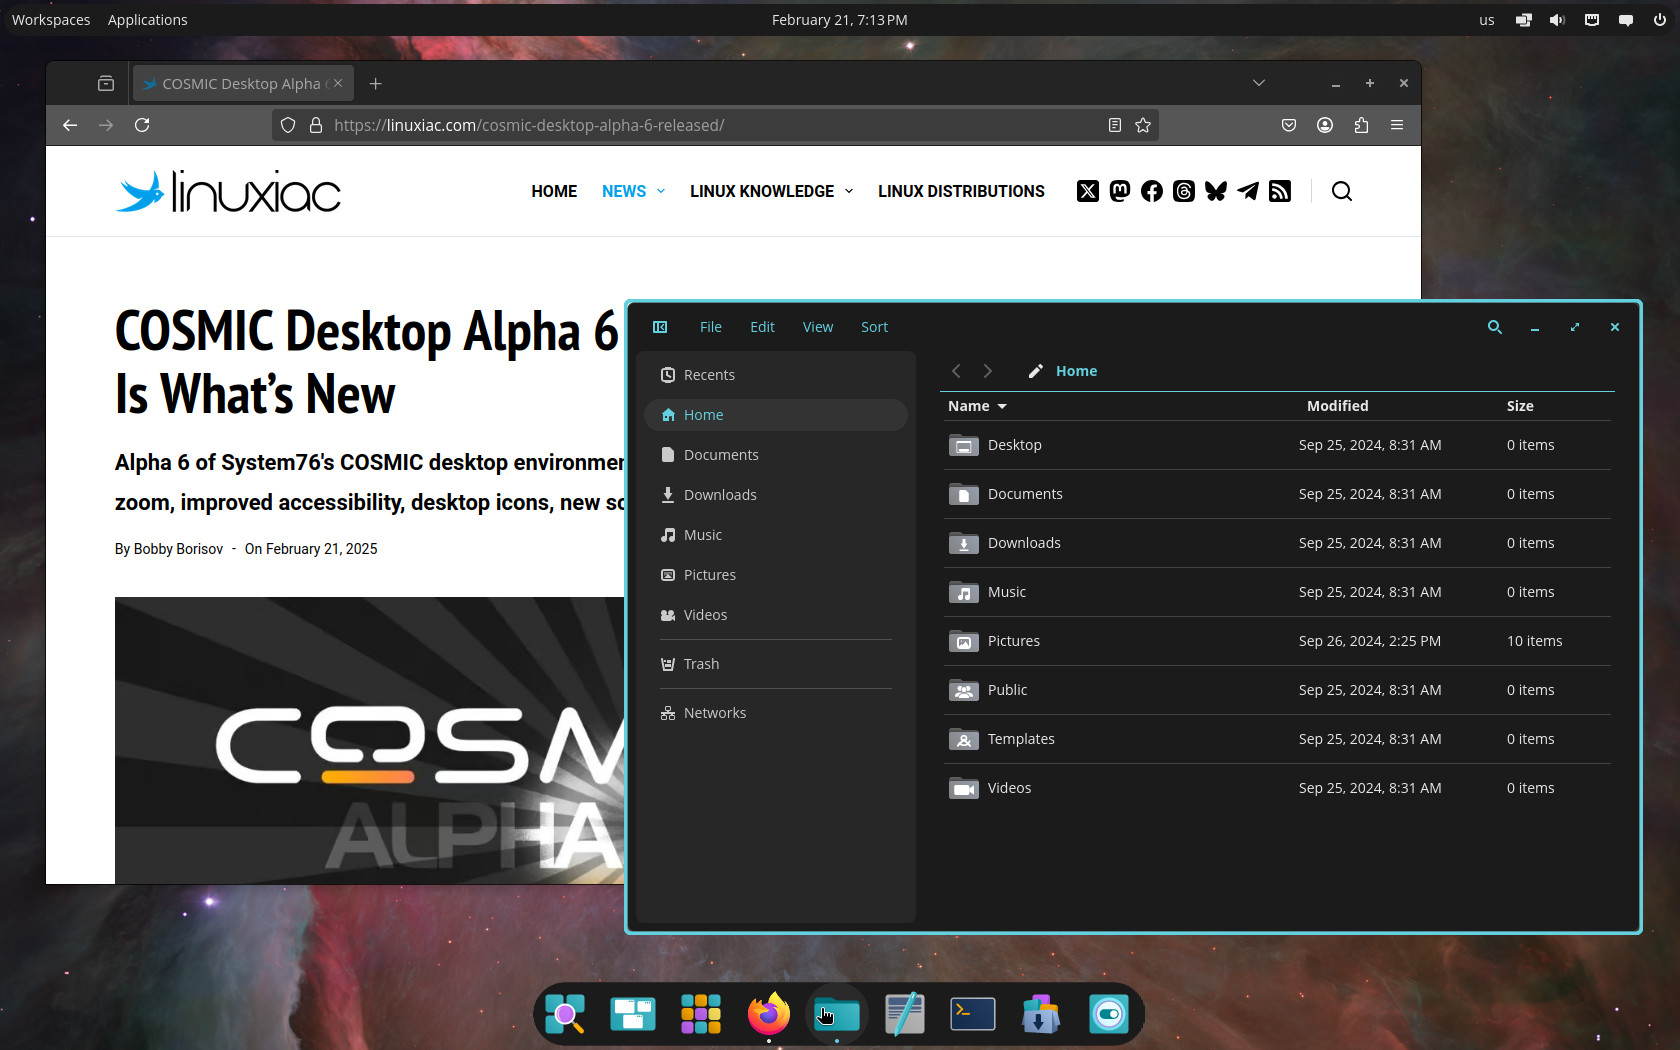Open Trash in the sidebar
1680x1050 pixels.
tap(776, 664)
